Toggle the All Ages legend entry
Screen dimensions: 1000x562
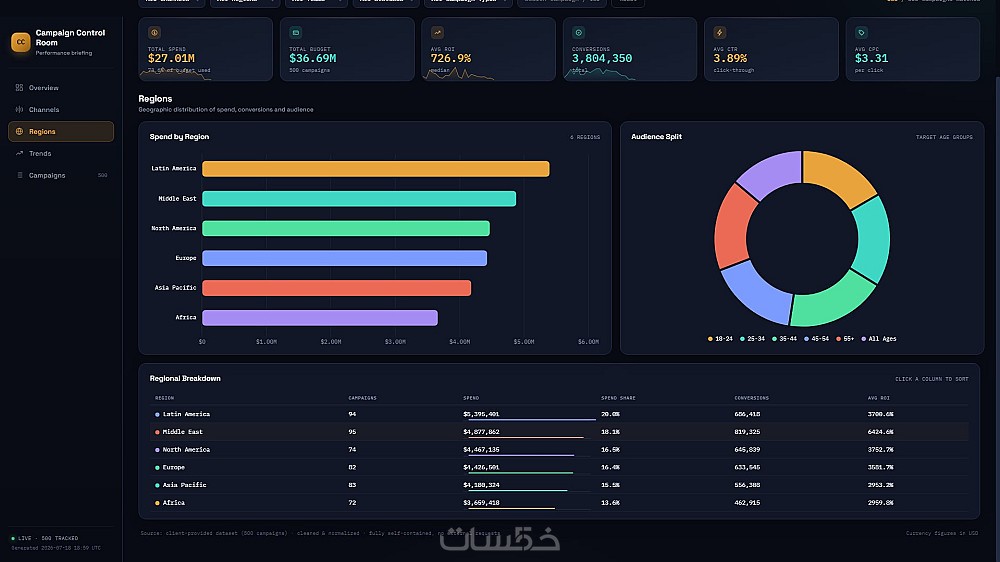click(x=879, y=339)
